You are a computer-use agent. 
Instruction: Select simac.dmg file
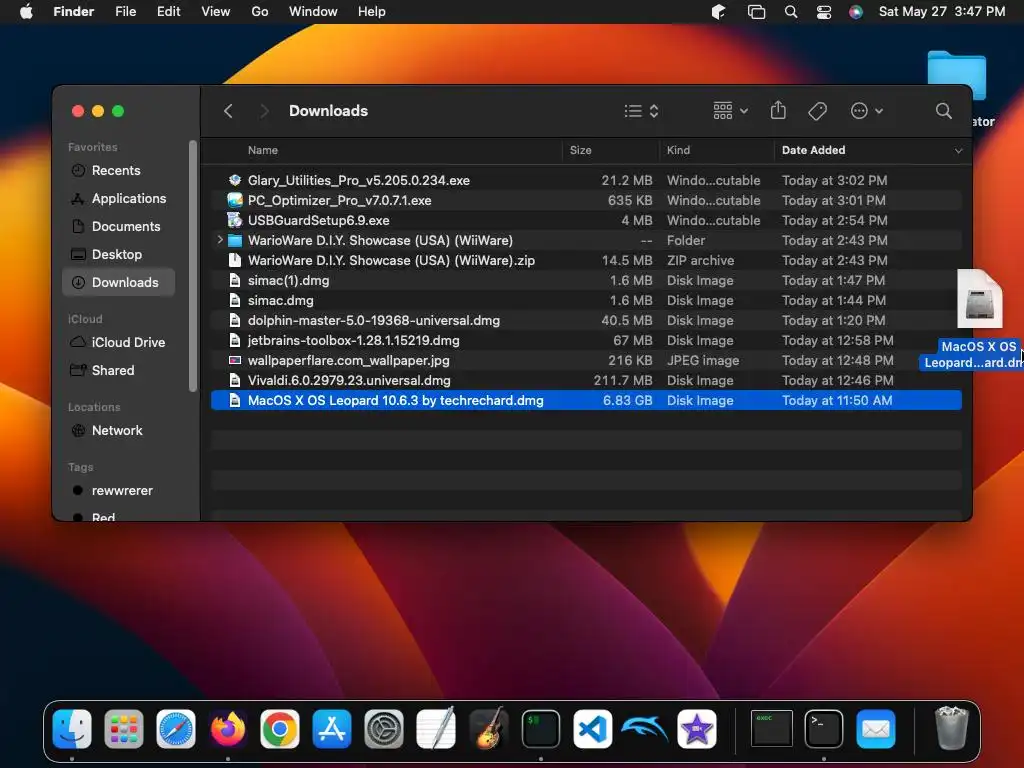[586, 300]
